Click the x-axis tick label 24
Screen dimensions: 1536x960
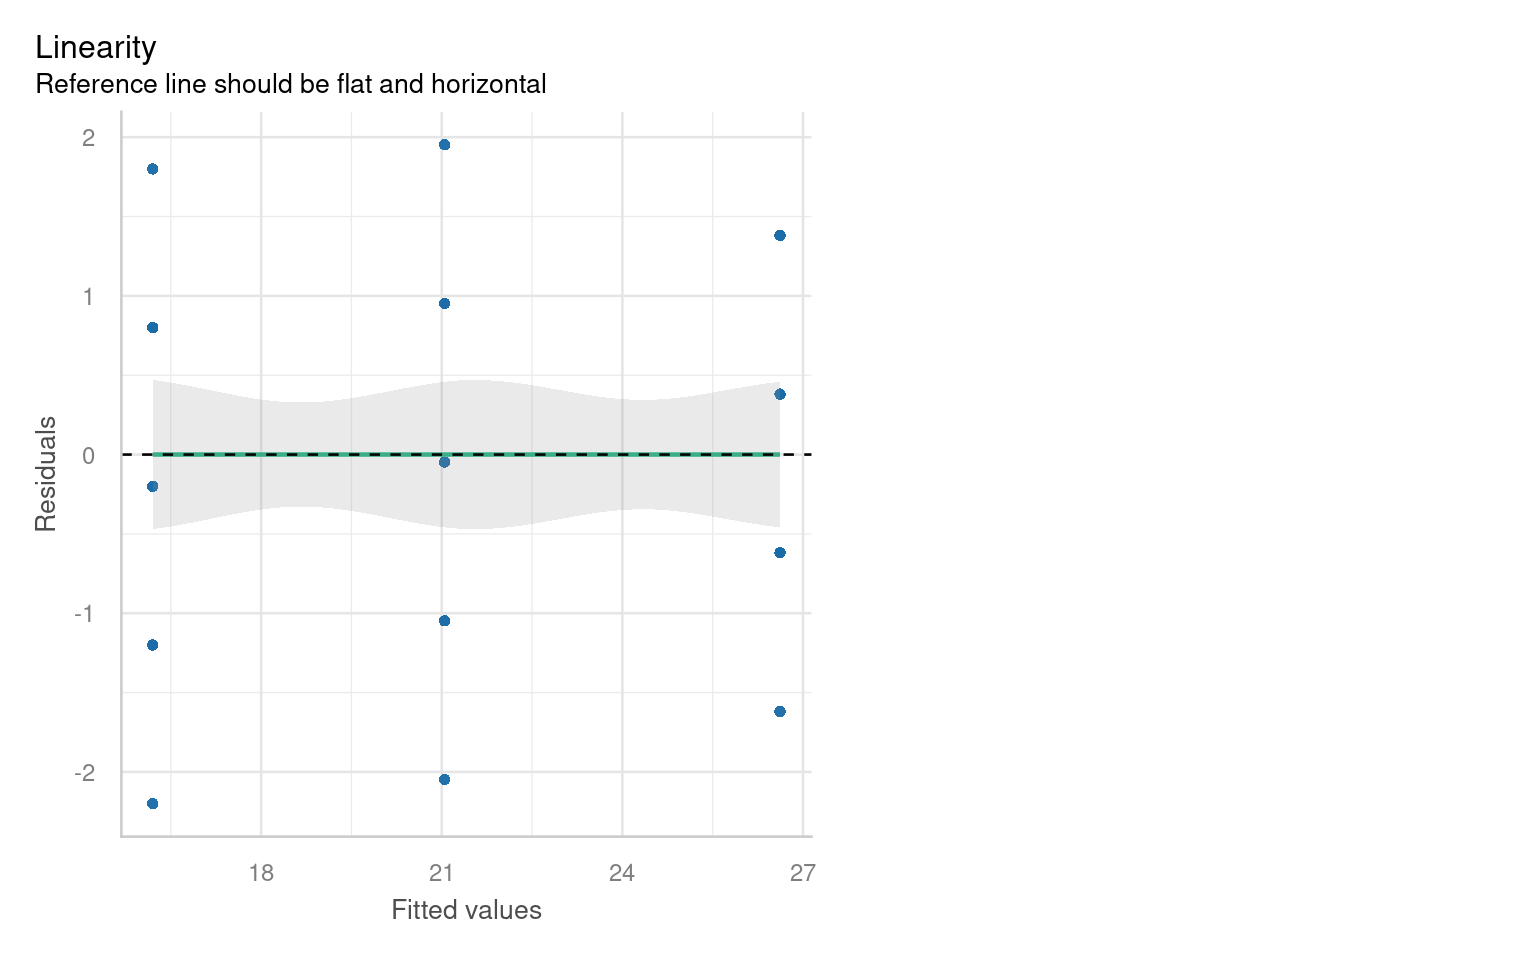pyautogui.click(x=622, y=873)
